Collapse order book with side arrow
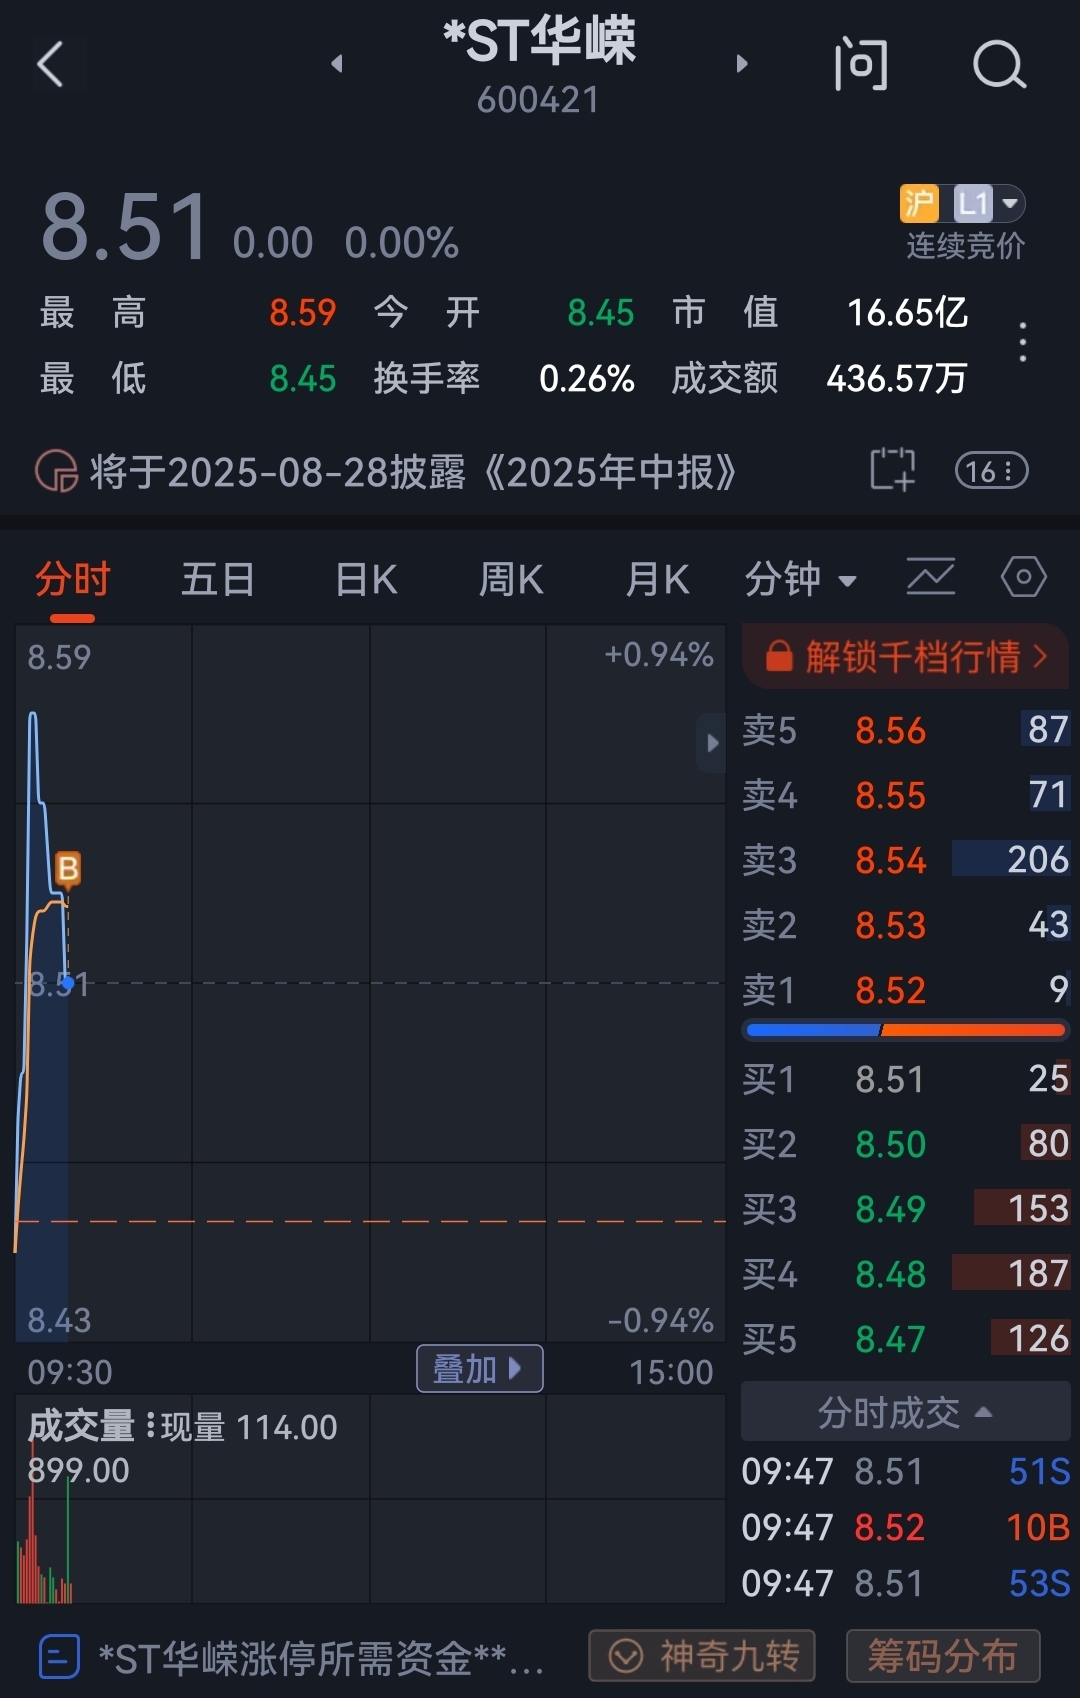 pos(711,743)
